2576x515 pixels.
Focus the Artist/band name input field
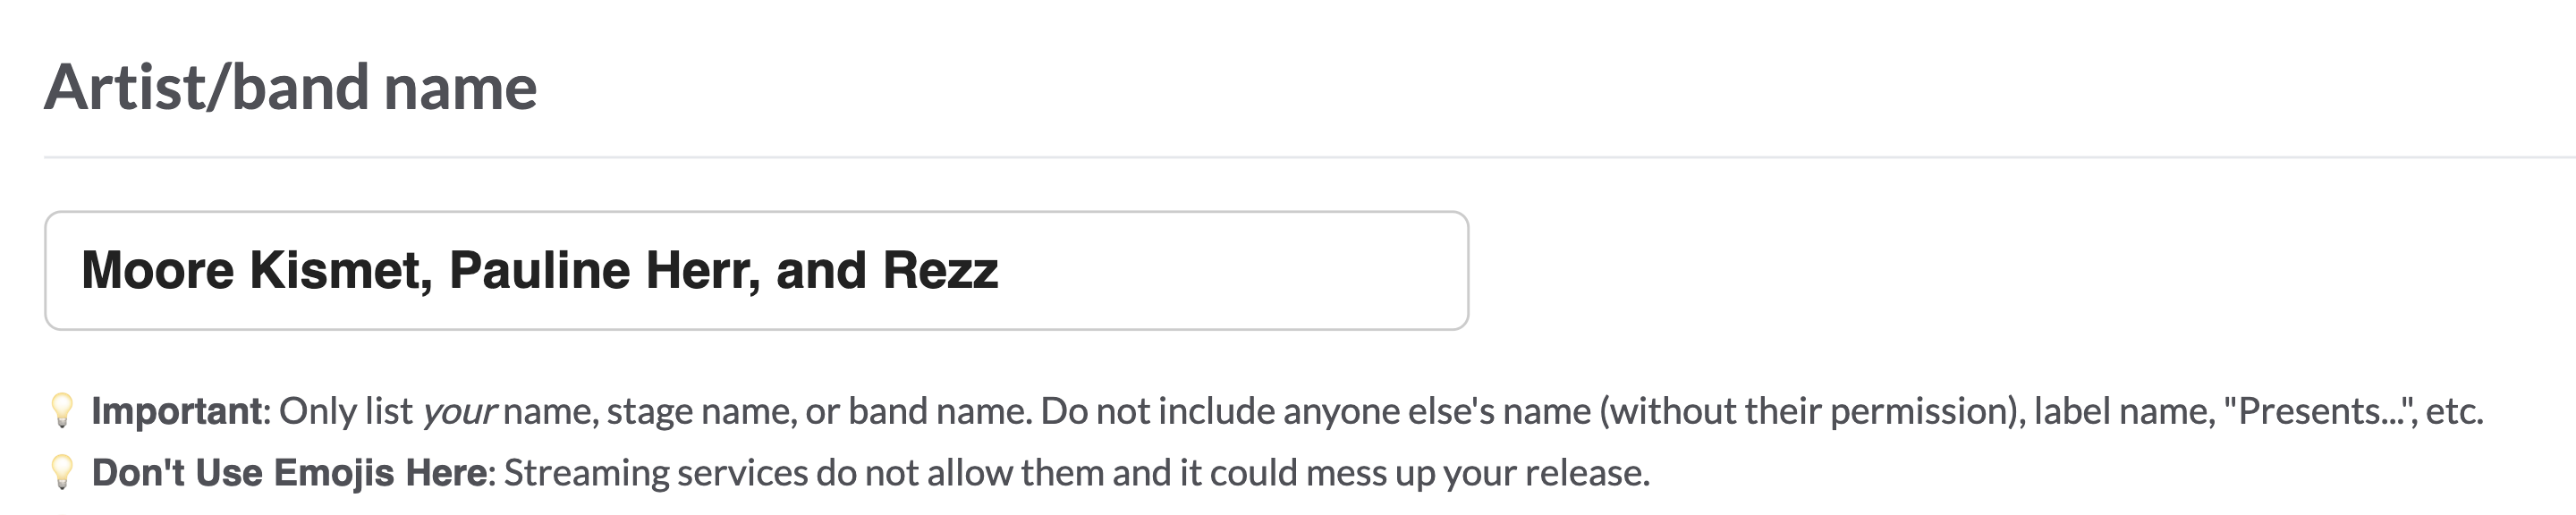(x=1200, y=270)
